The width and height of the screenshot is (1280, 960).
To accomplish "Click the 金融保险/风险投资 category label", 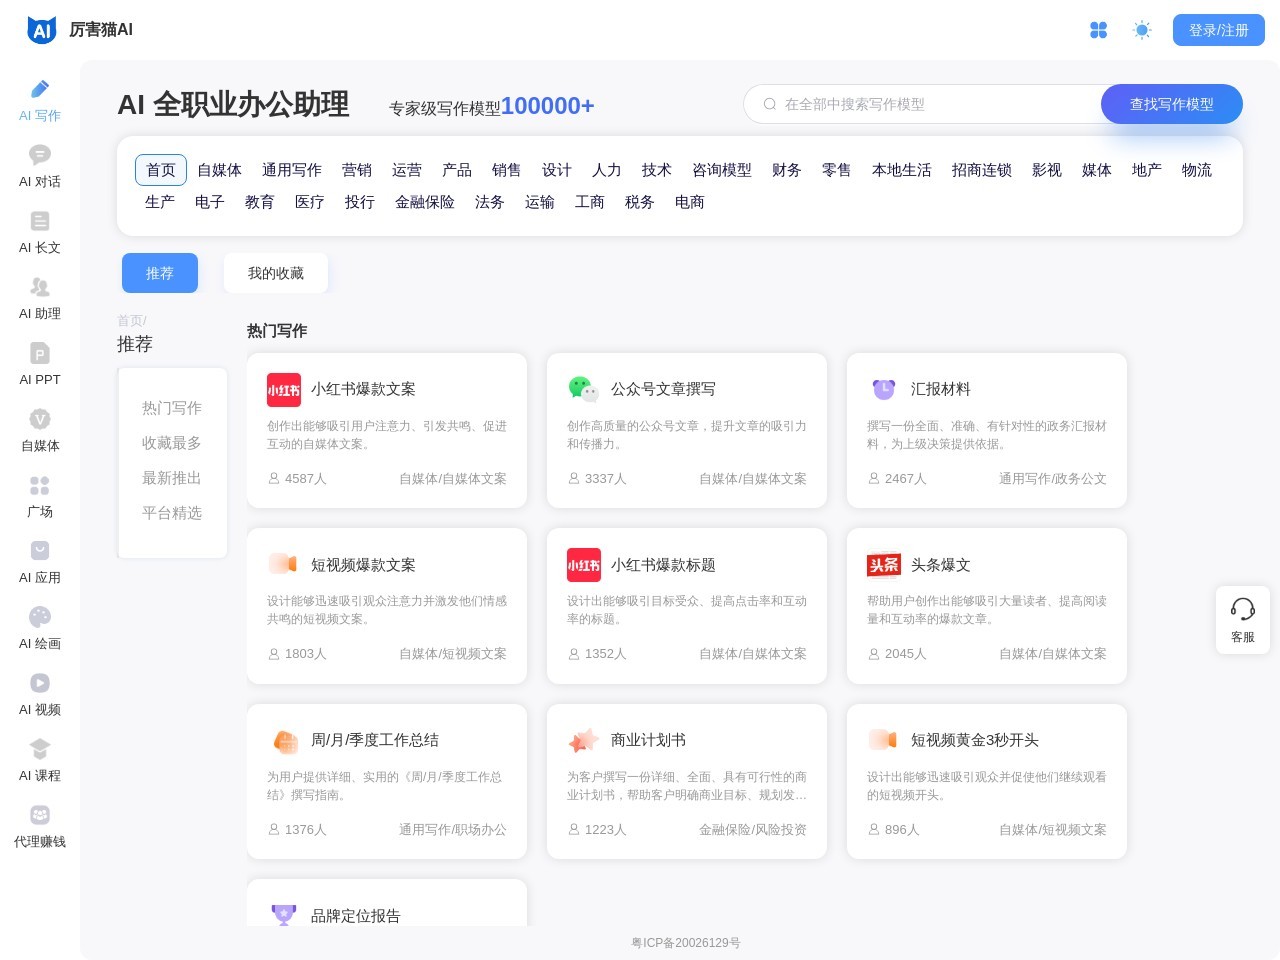I will [753, 830].
